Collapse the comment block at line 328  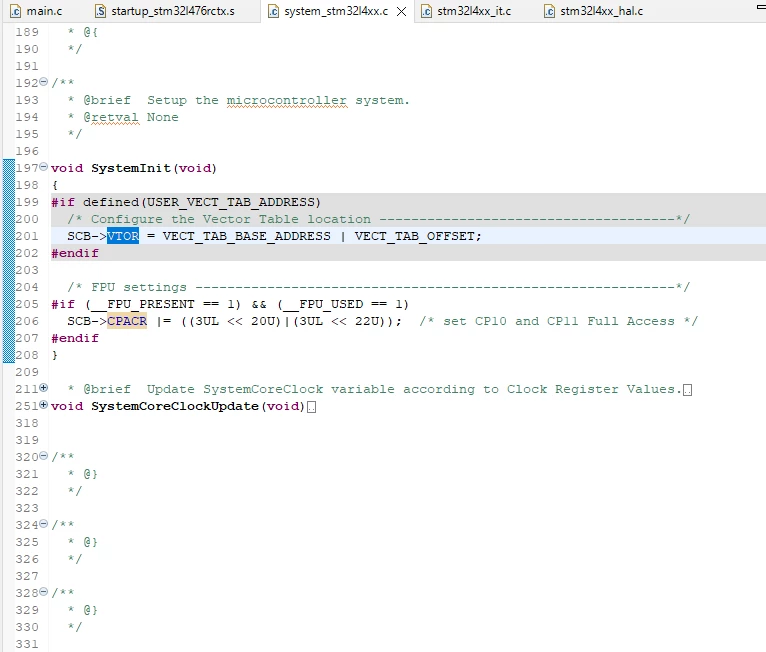tap(43, 592)
